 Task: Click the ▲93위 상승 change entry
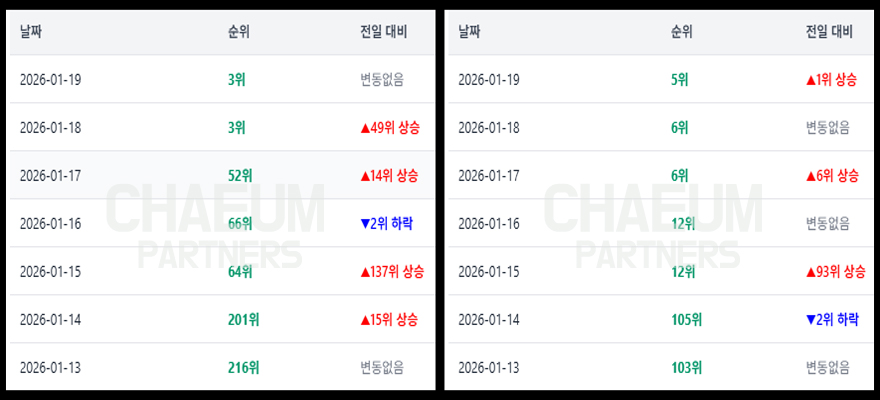[x=833, y=271]
